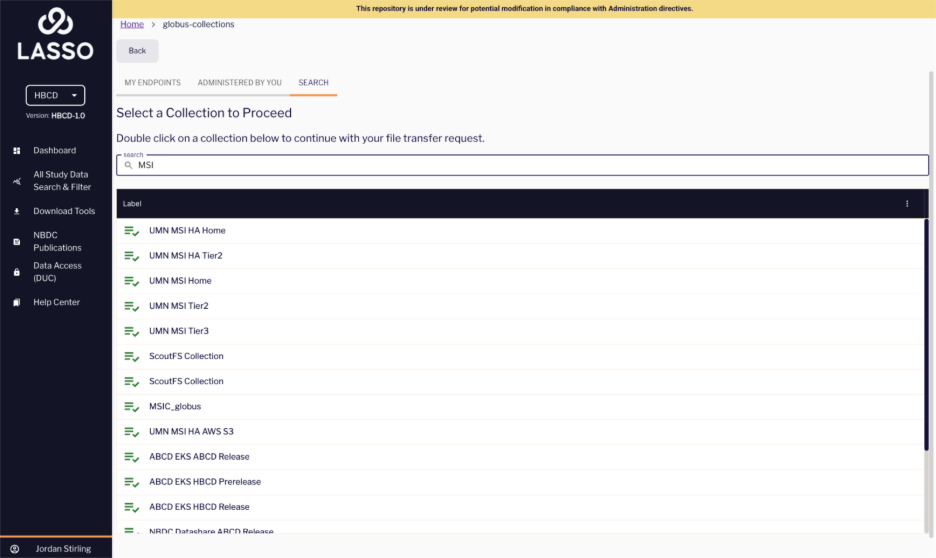
Task: Click the ABCD EKS ABCD Release icon
Action: (x=132, y=457)
